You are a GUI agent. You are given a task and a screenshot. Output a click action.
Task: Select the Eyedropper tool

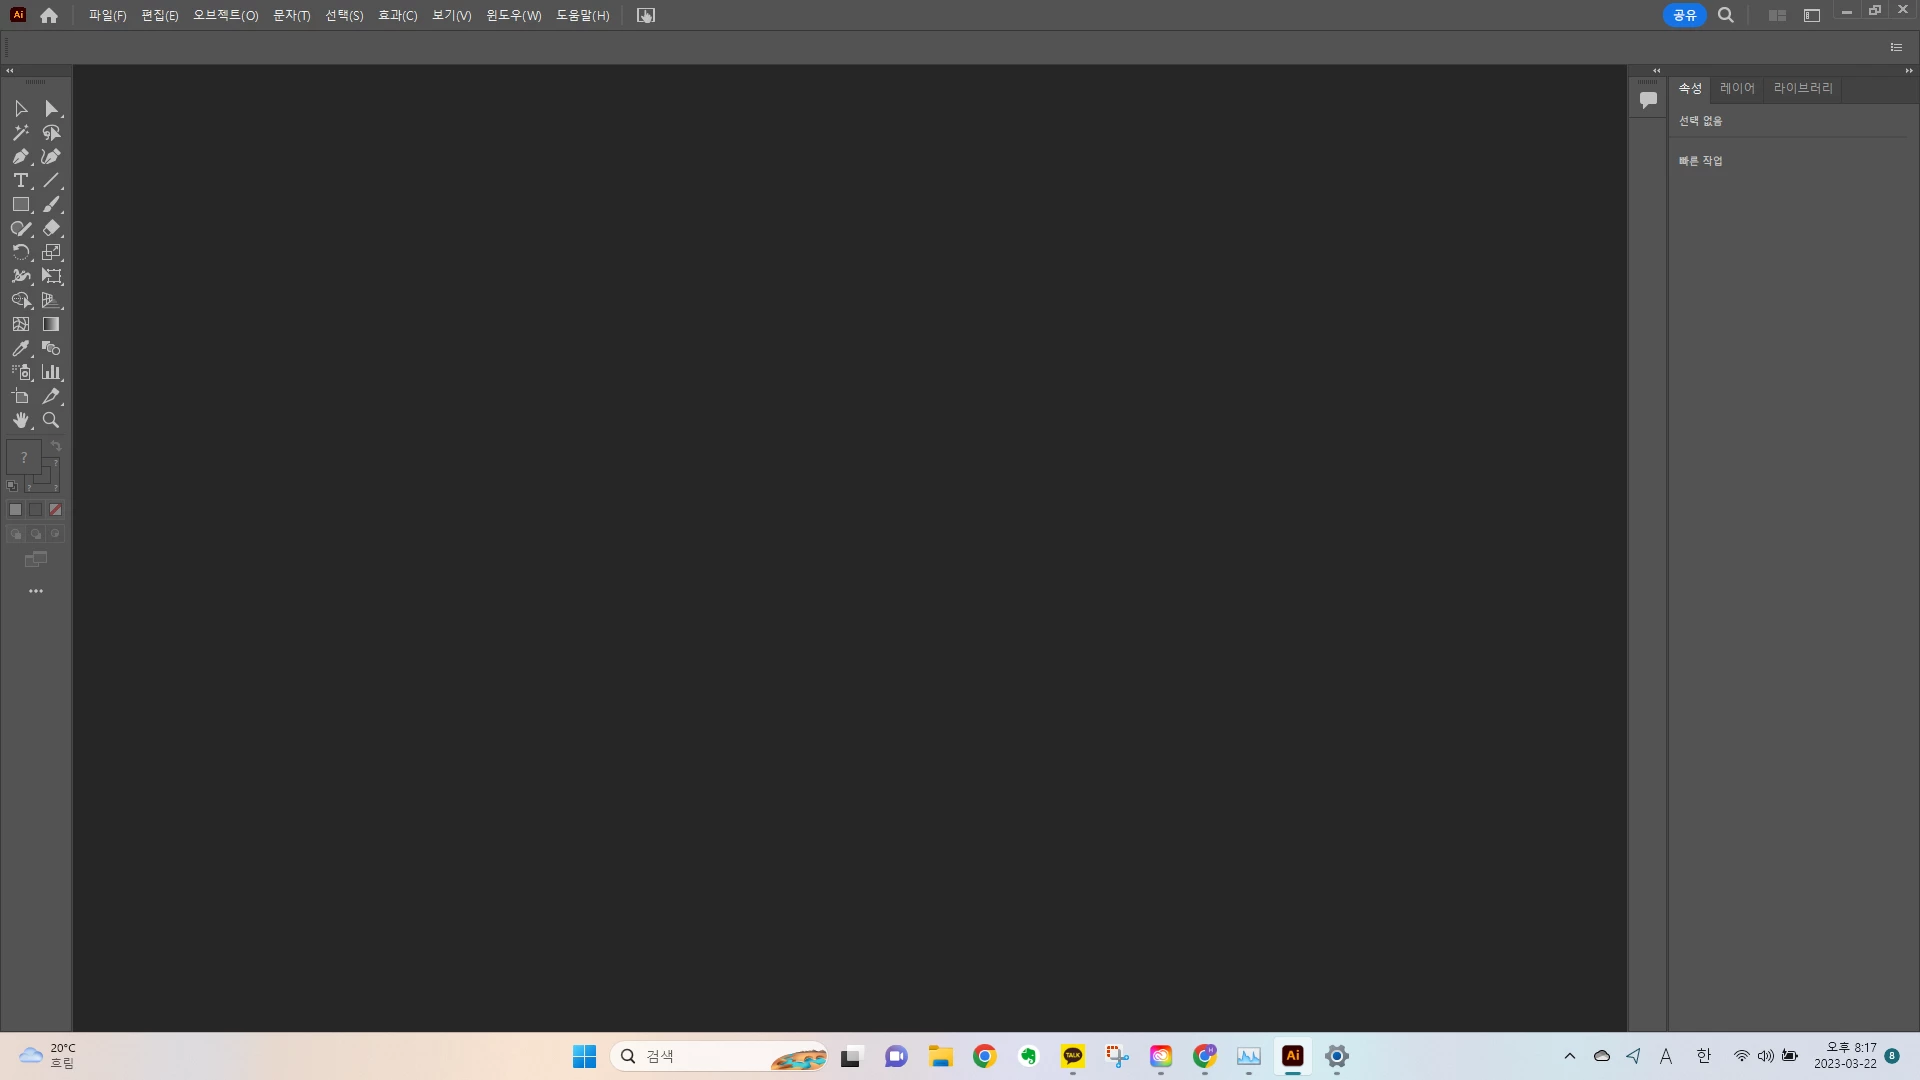click(x=21, y=348)
